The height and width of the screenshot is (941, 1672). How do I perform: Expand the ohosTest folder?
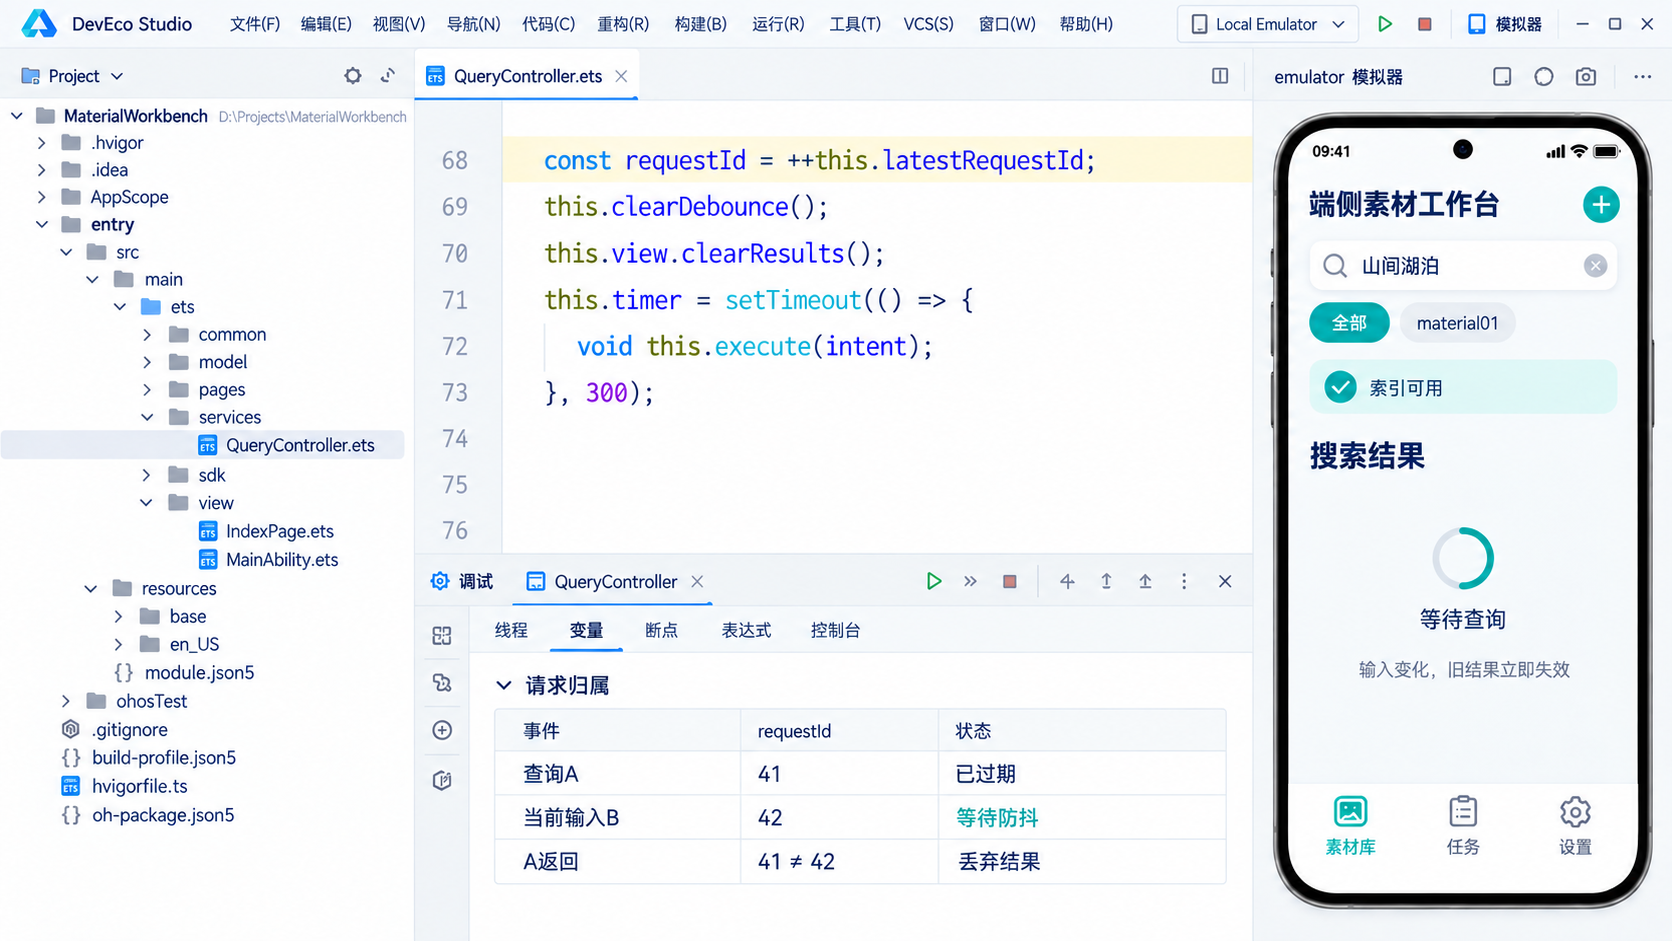pyautogui.click(x=66, y=701)
